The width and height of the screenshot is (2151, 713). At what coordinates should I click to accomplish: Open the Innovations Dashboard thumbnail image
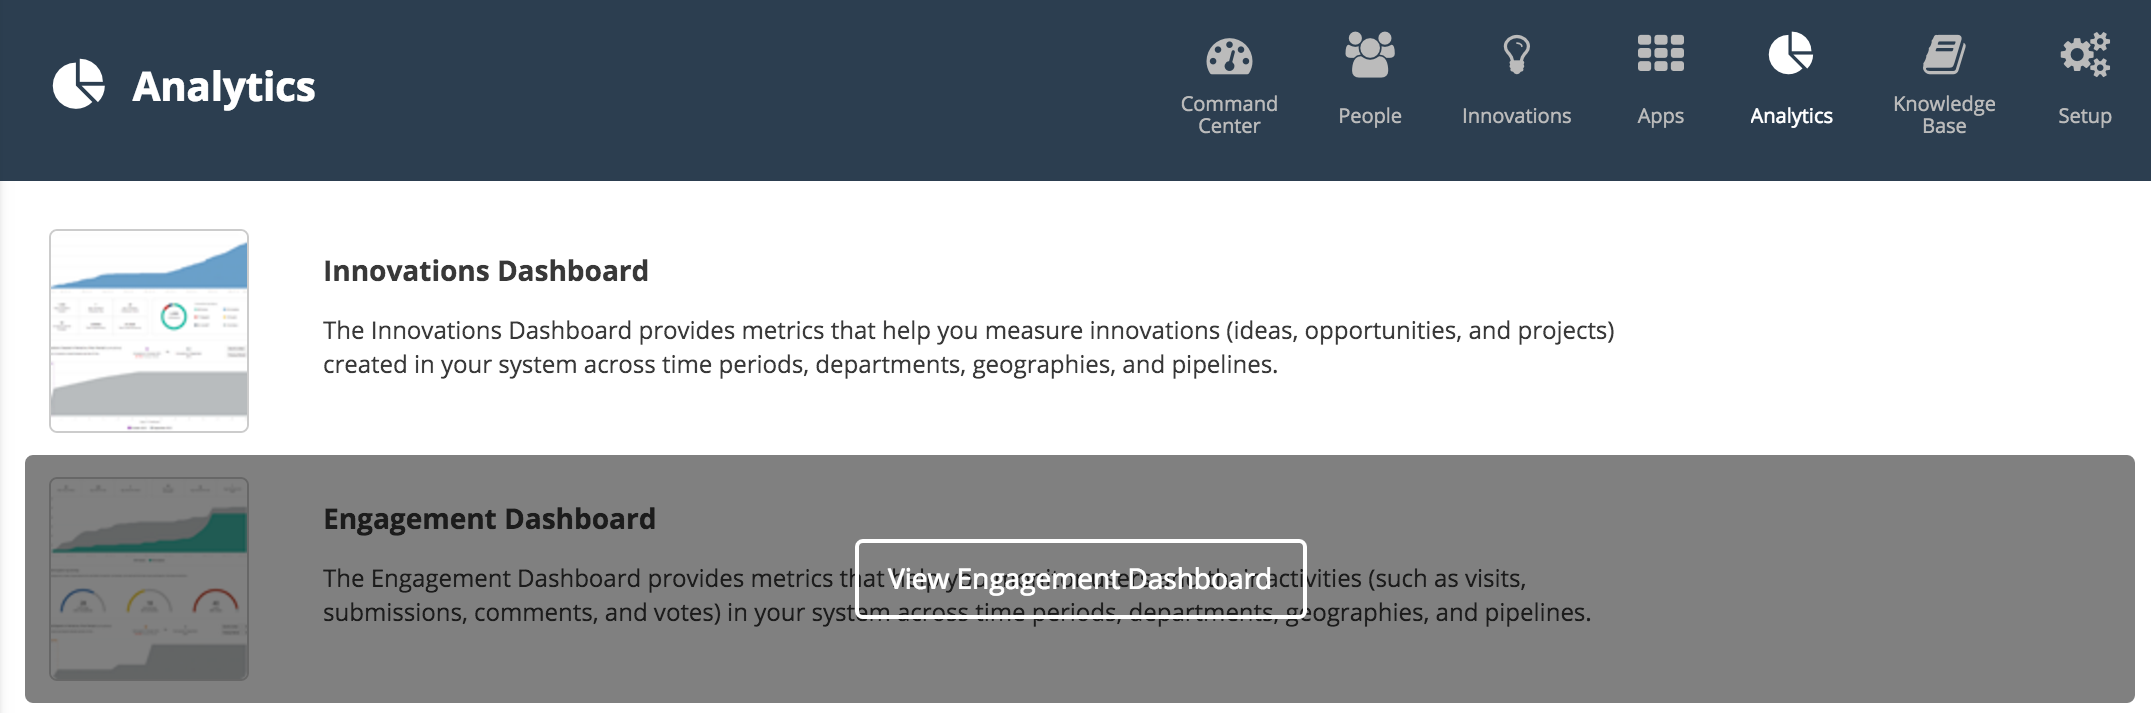(149, 331)
